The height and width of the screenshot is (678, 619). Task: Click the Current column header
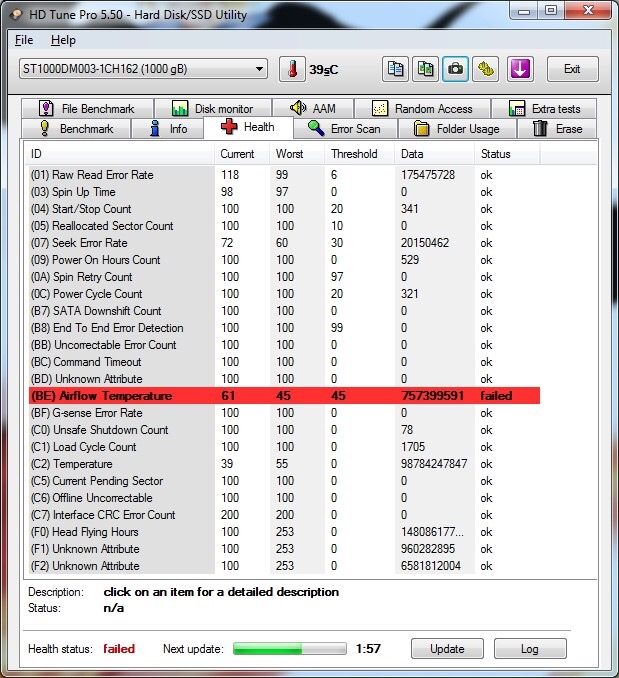tap(242, 154)
